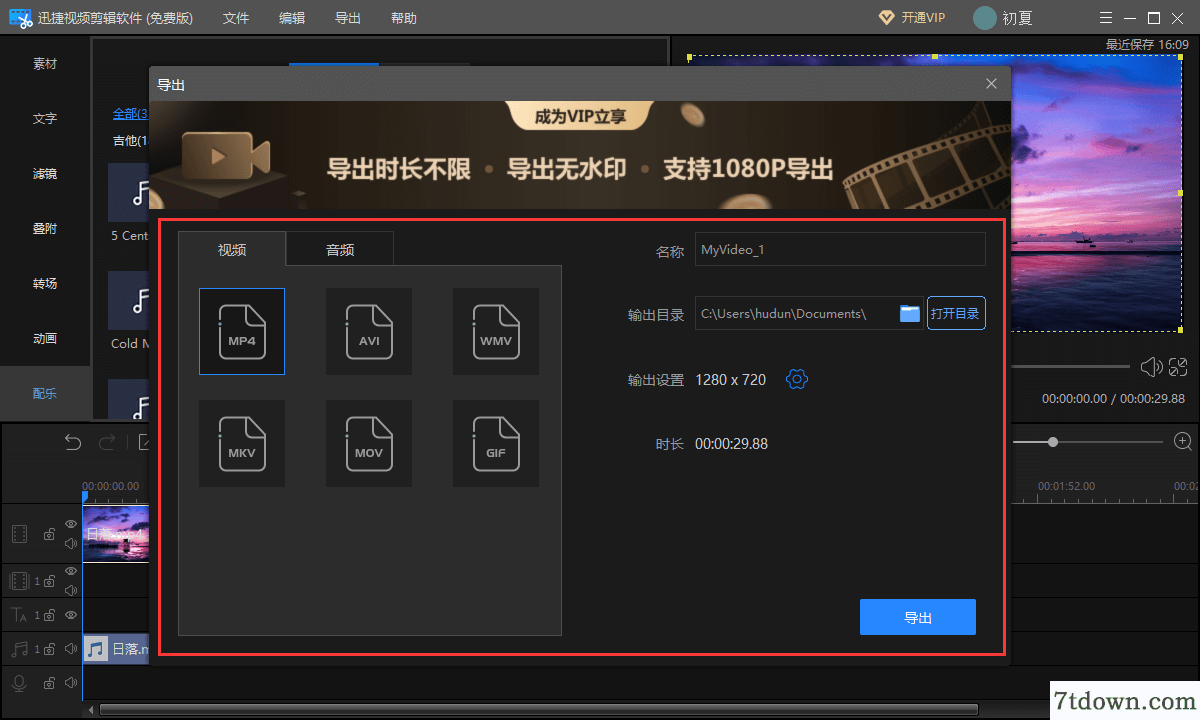The width and height of the screenshot is (1200, 720).
Task: Mute the main video track speaker
Action: coord(71,544)
